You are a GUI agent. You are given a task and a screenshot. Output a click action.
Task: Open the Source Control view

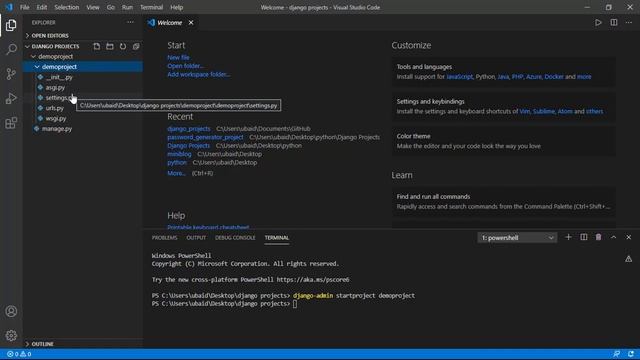pyautogui.click(x=11, y=74)
